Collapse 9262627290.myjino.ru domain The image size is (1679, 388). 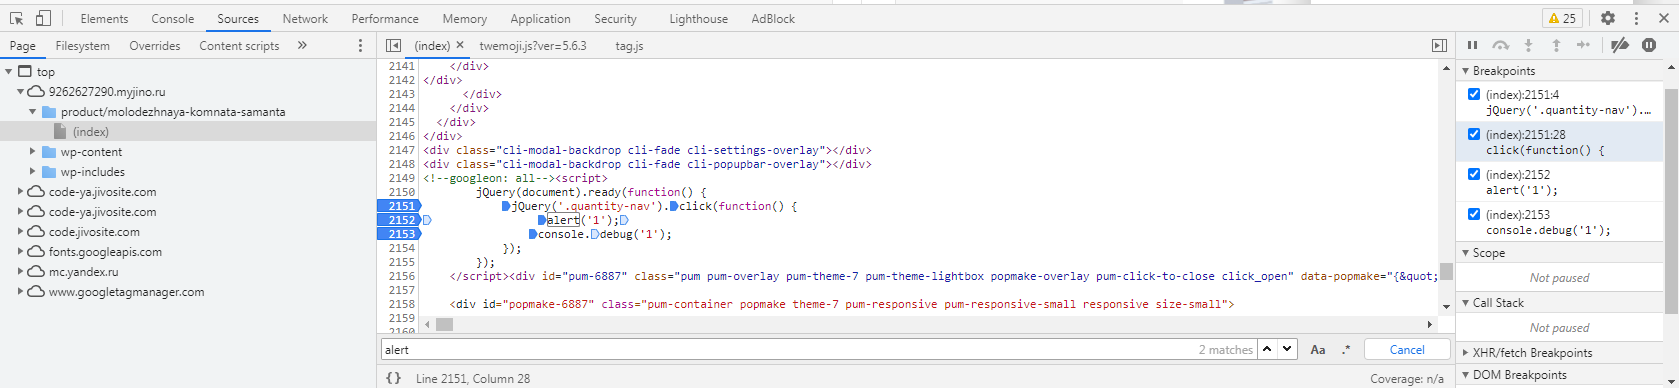point(21,91)
